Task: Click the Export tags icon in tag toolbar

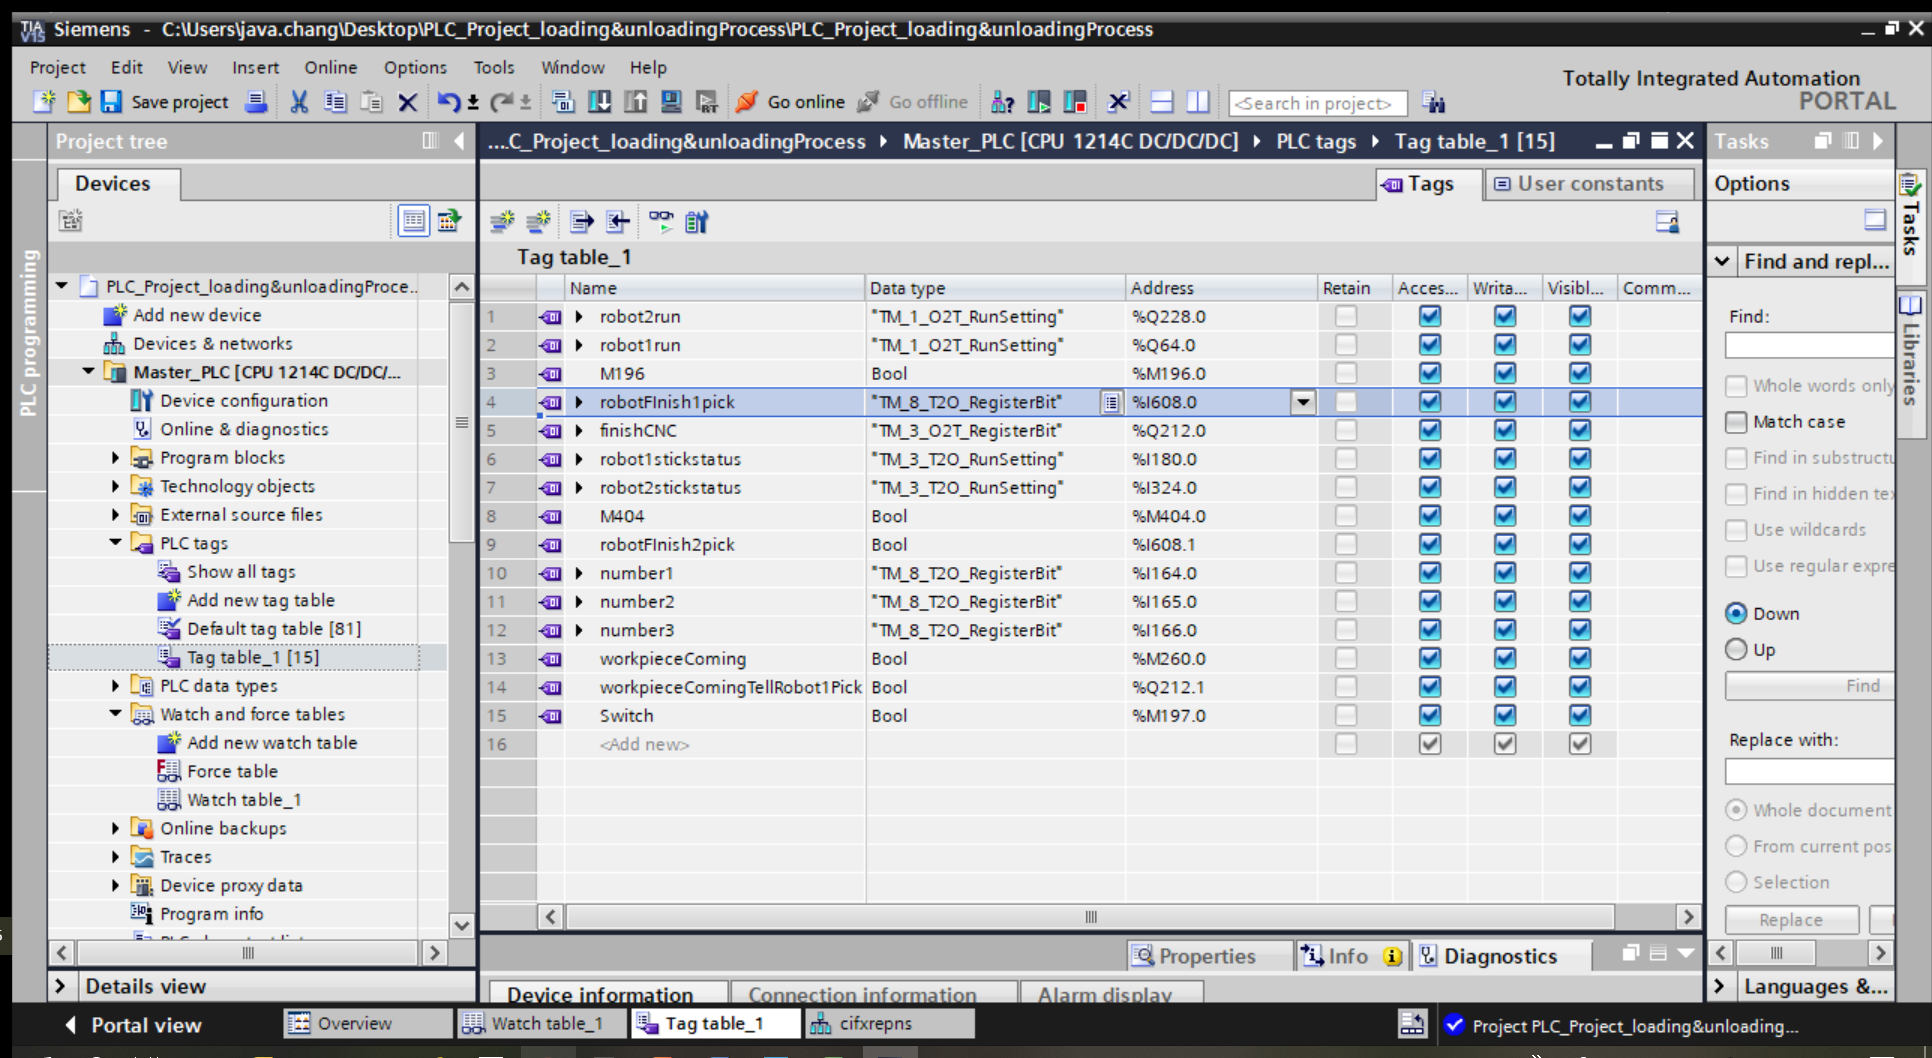Action: coord(581,222)
